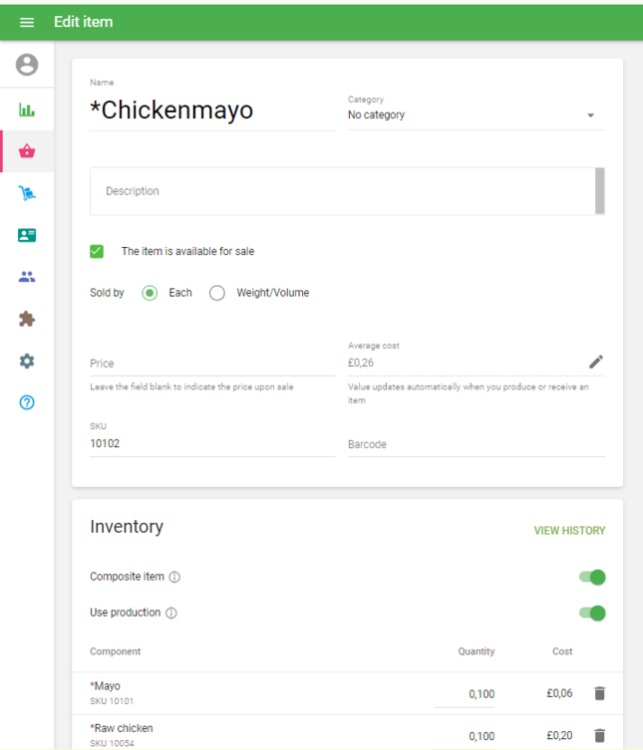The height and width of the screenshot is (750, 643).
Task: Open the Reports bar chart icon
Action: point(27,109)
